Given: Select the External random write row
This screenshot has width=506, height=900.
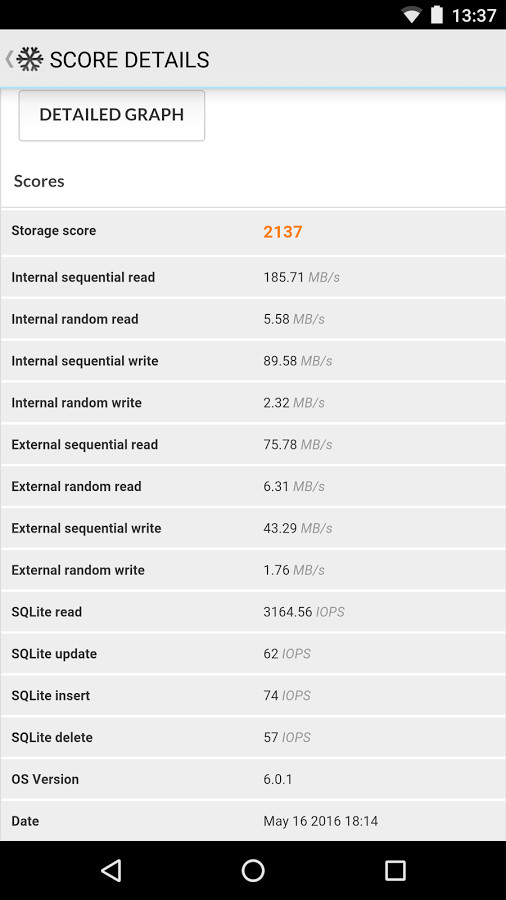Looking at the screenshot, I should point(253,570).
